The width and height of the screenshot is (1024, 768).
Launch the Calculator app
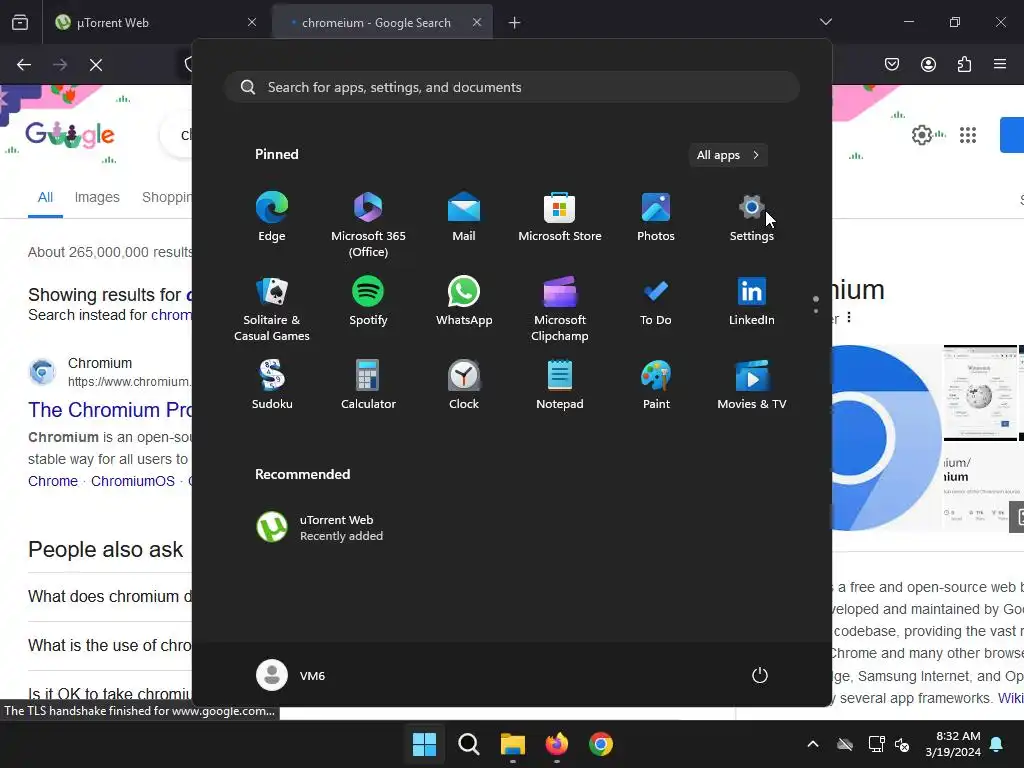(x=368, y=385)
